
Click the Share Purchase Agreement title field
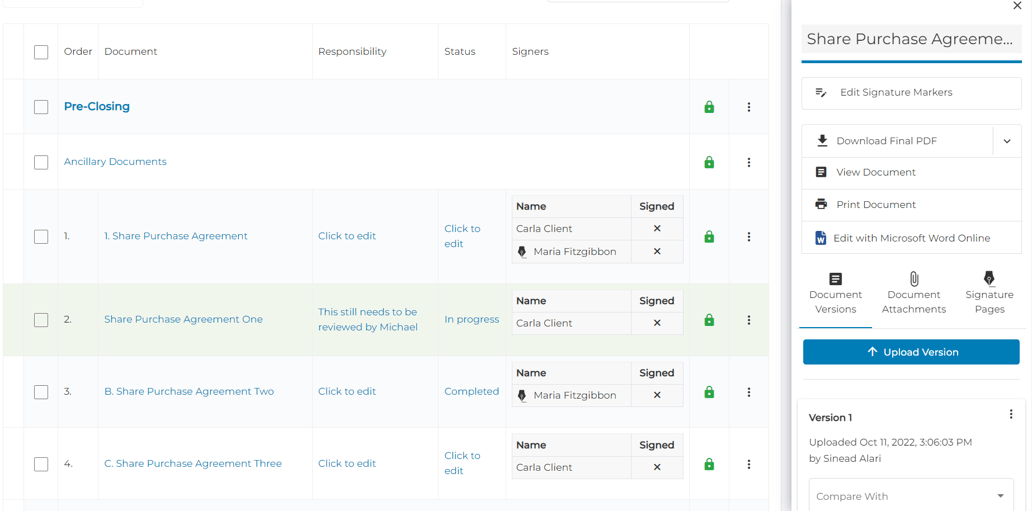pyautogui.click(x=911, y=40)
